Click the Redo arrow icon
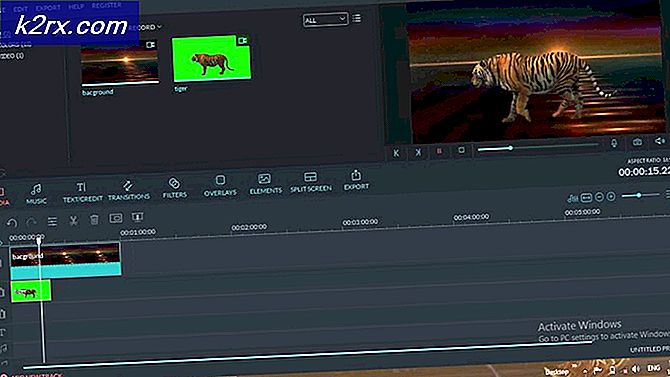Screen dimensions: 670x377 (x=31, y=222)
